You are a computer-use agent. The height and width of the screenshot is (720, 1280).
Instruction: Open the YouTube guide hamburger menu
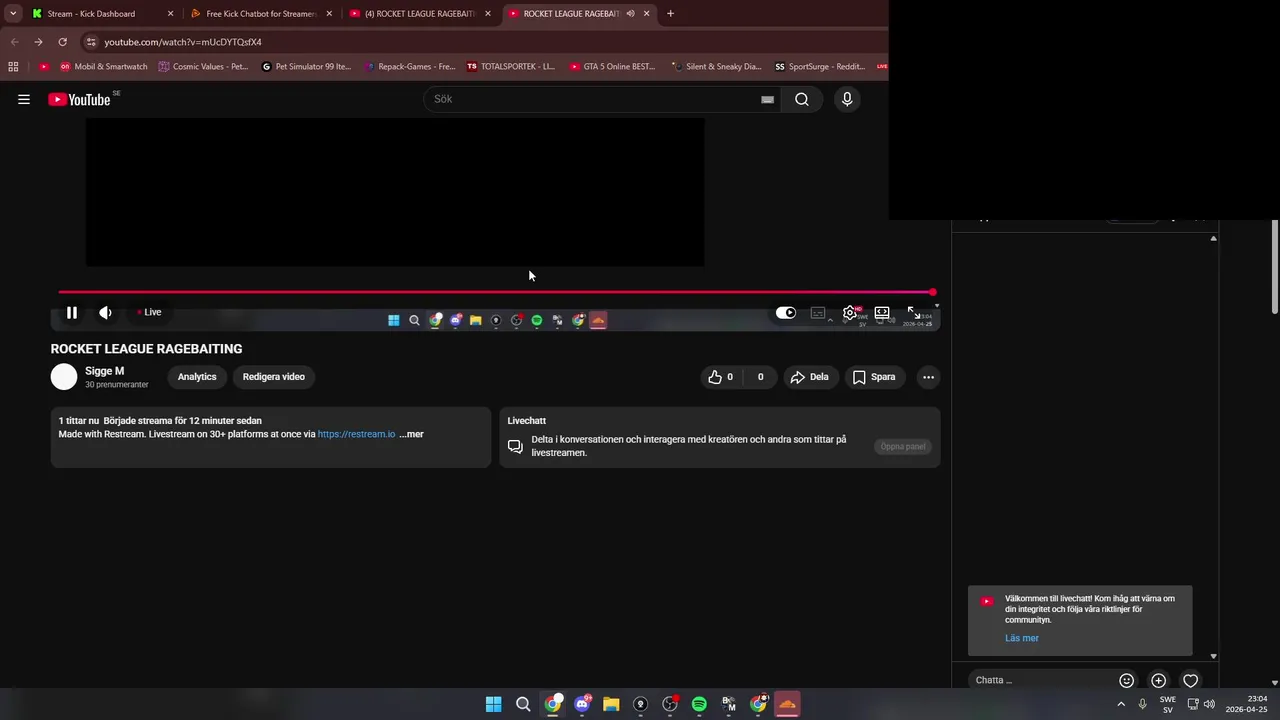coord(24,99)
